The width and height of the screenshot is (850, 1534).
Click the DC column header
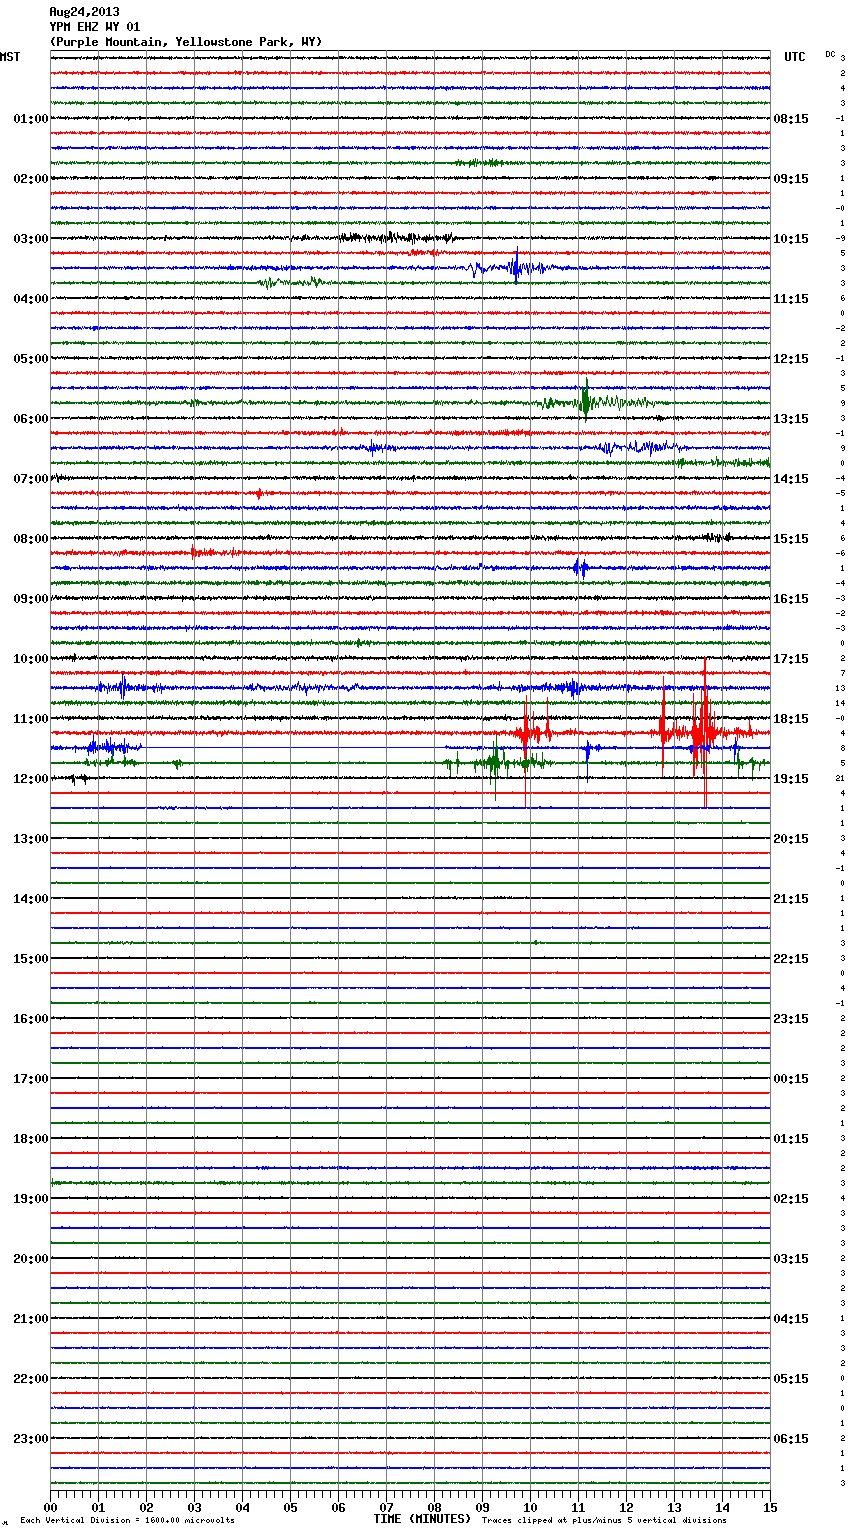coord(830,54)
